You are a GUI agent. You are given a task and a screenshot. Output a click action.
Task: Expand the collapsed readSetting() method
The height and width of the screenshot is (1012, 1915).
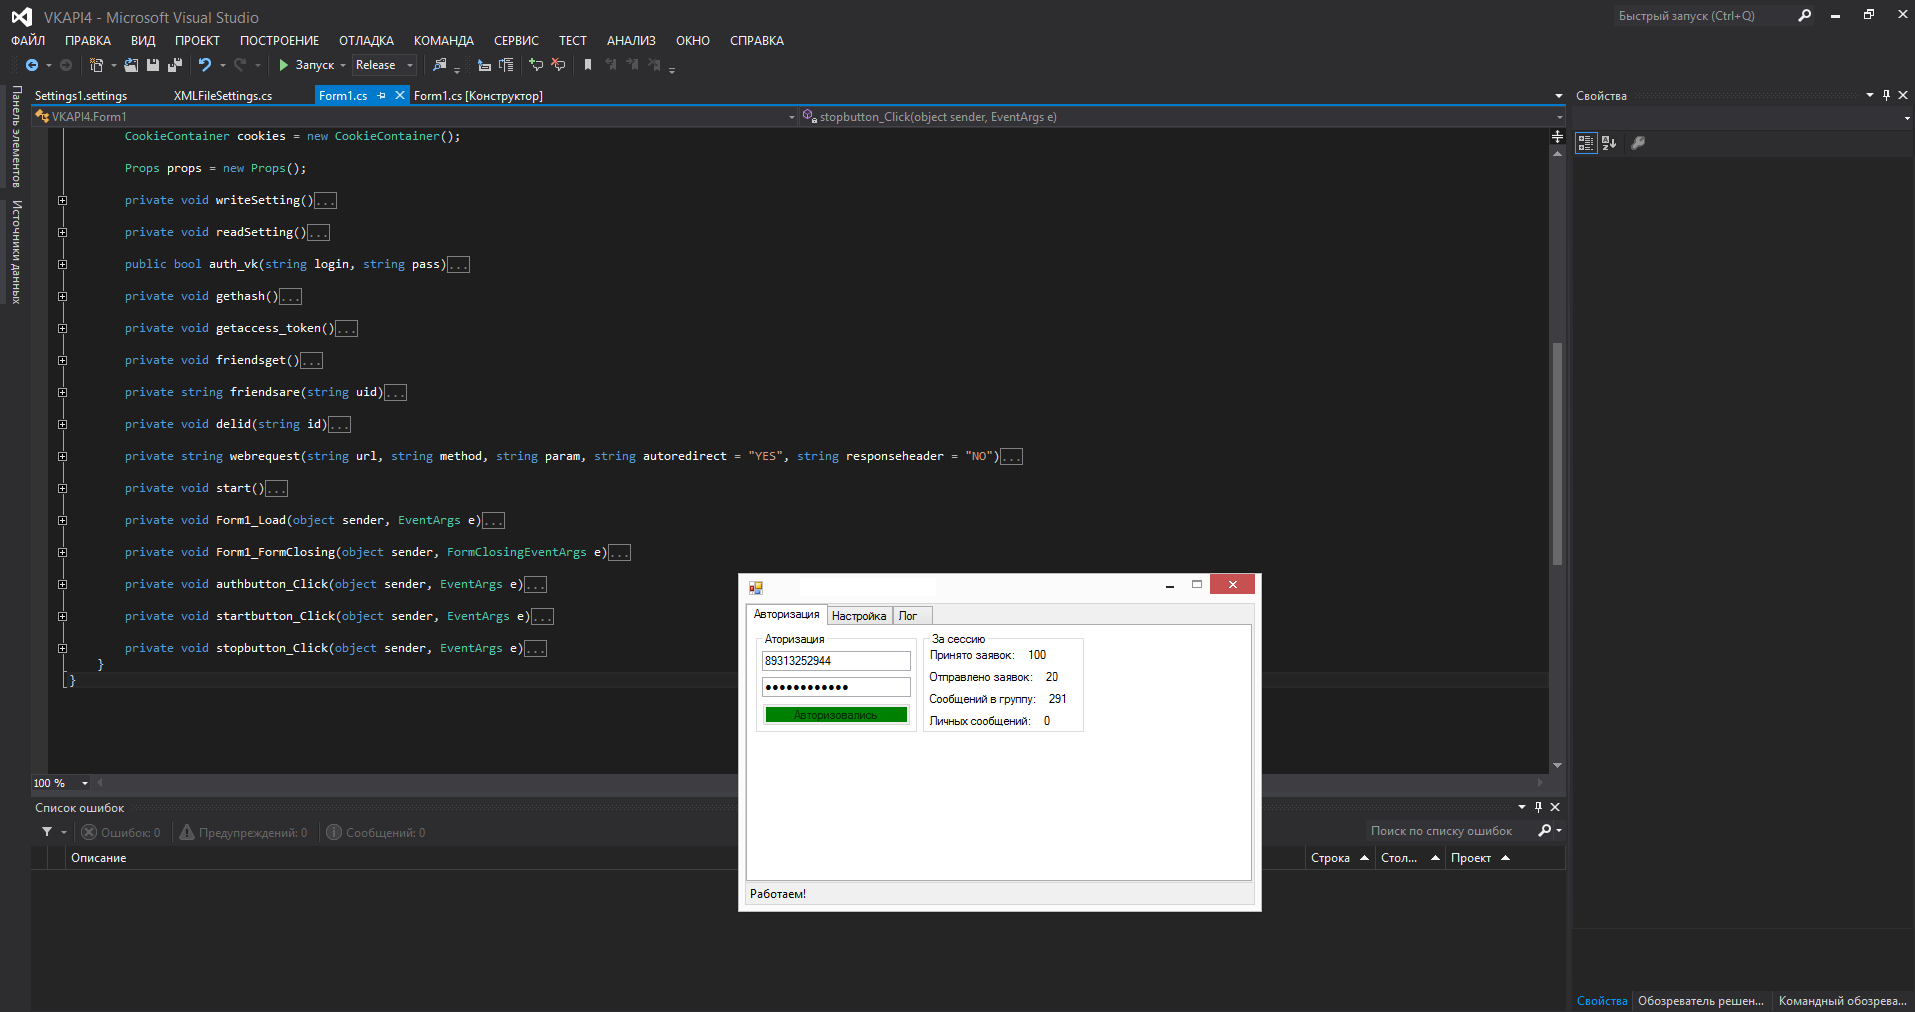point(62,233)
